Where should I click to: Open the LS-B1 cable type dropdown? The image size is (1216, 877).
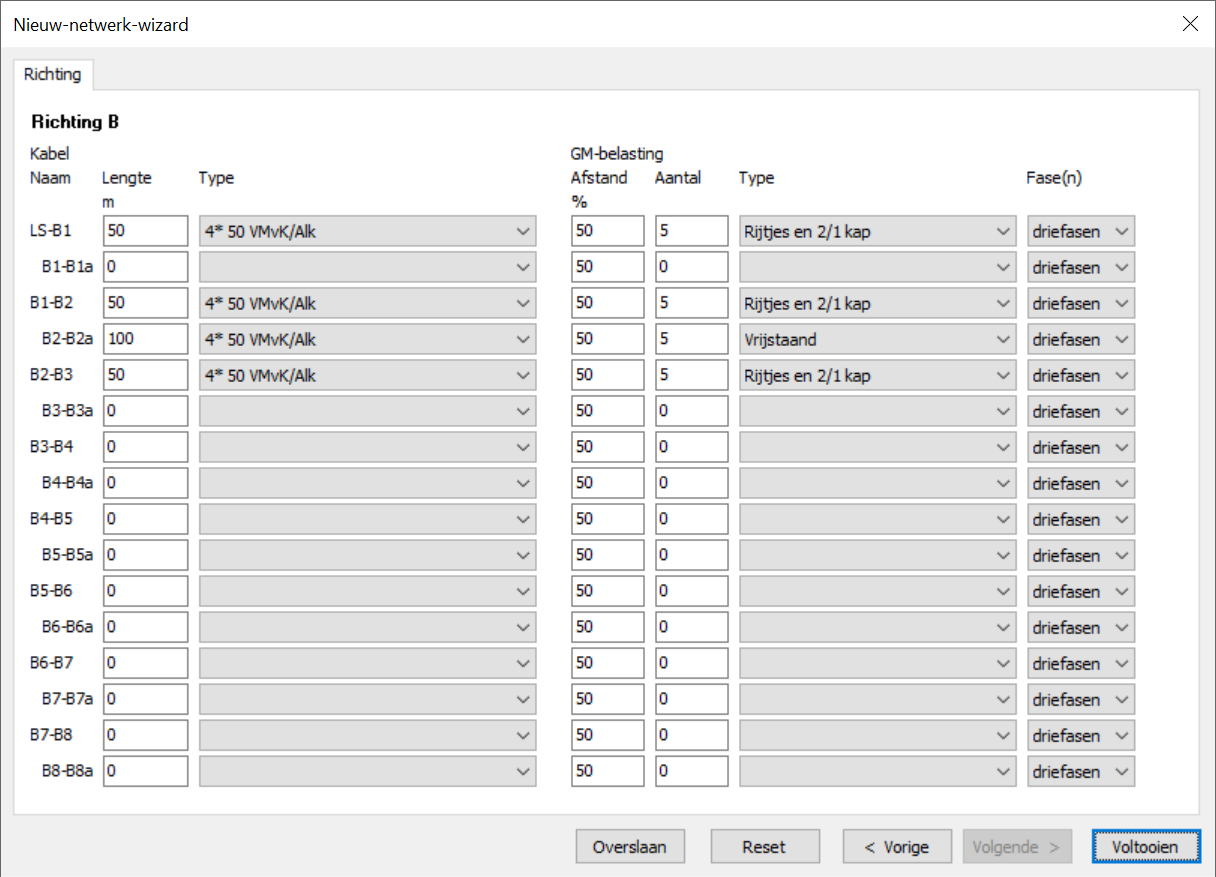pyautogui.click(x=368, y=232)
